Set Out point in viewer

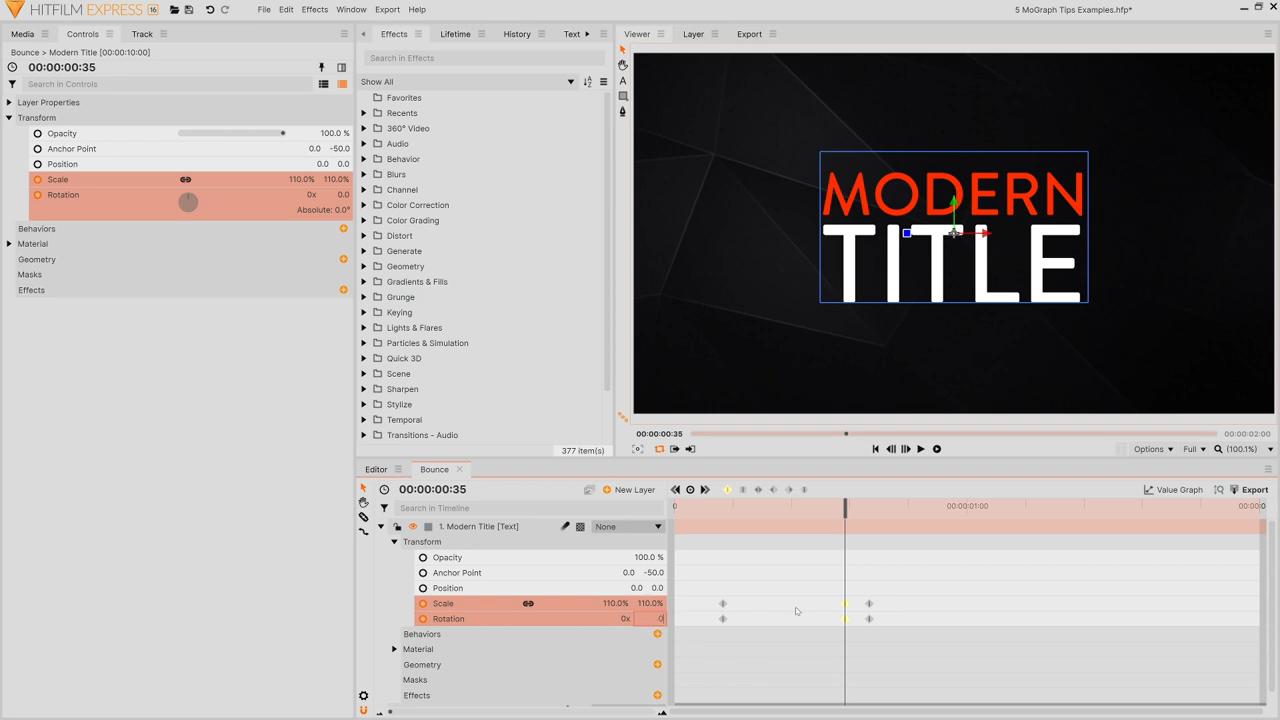tap(690, 449)
